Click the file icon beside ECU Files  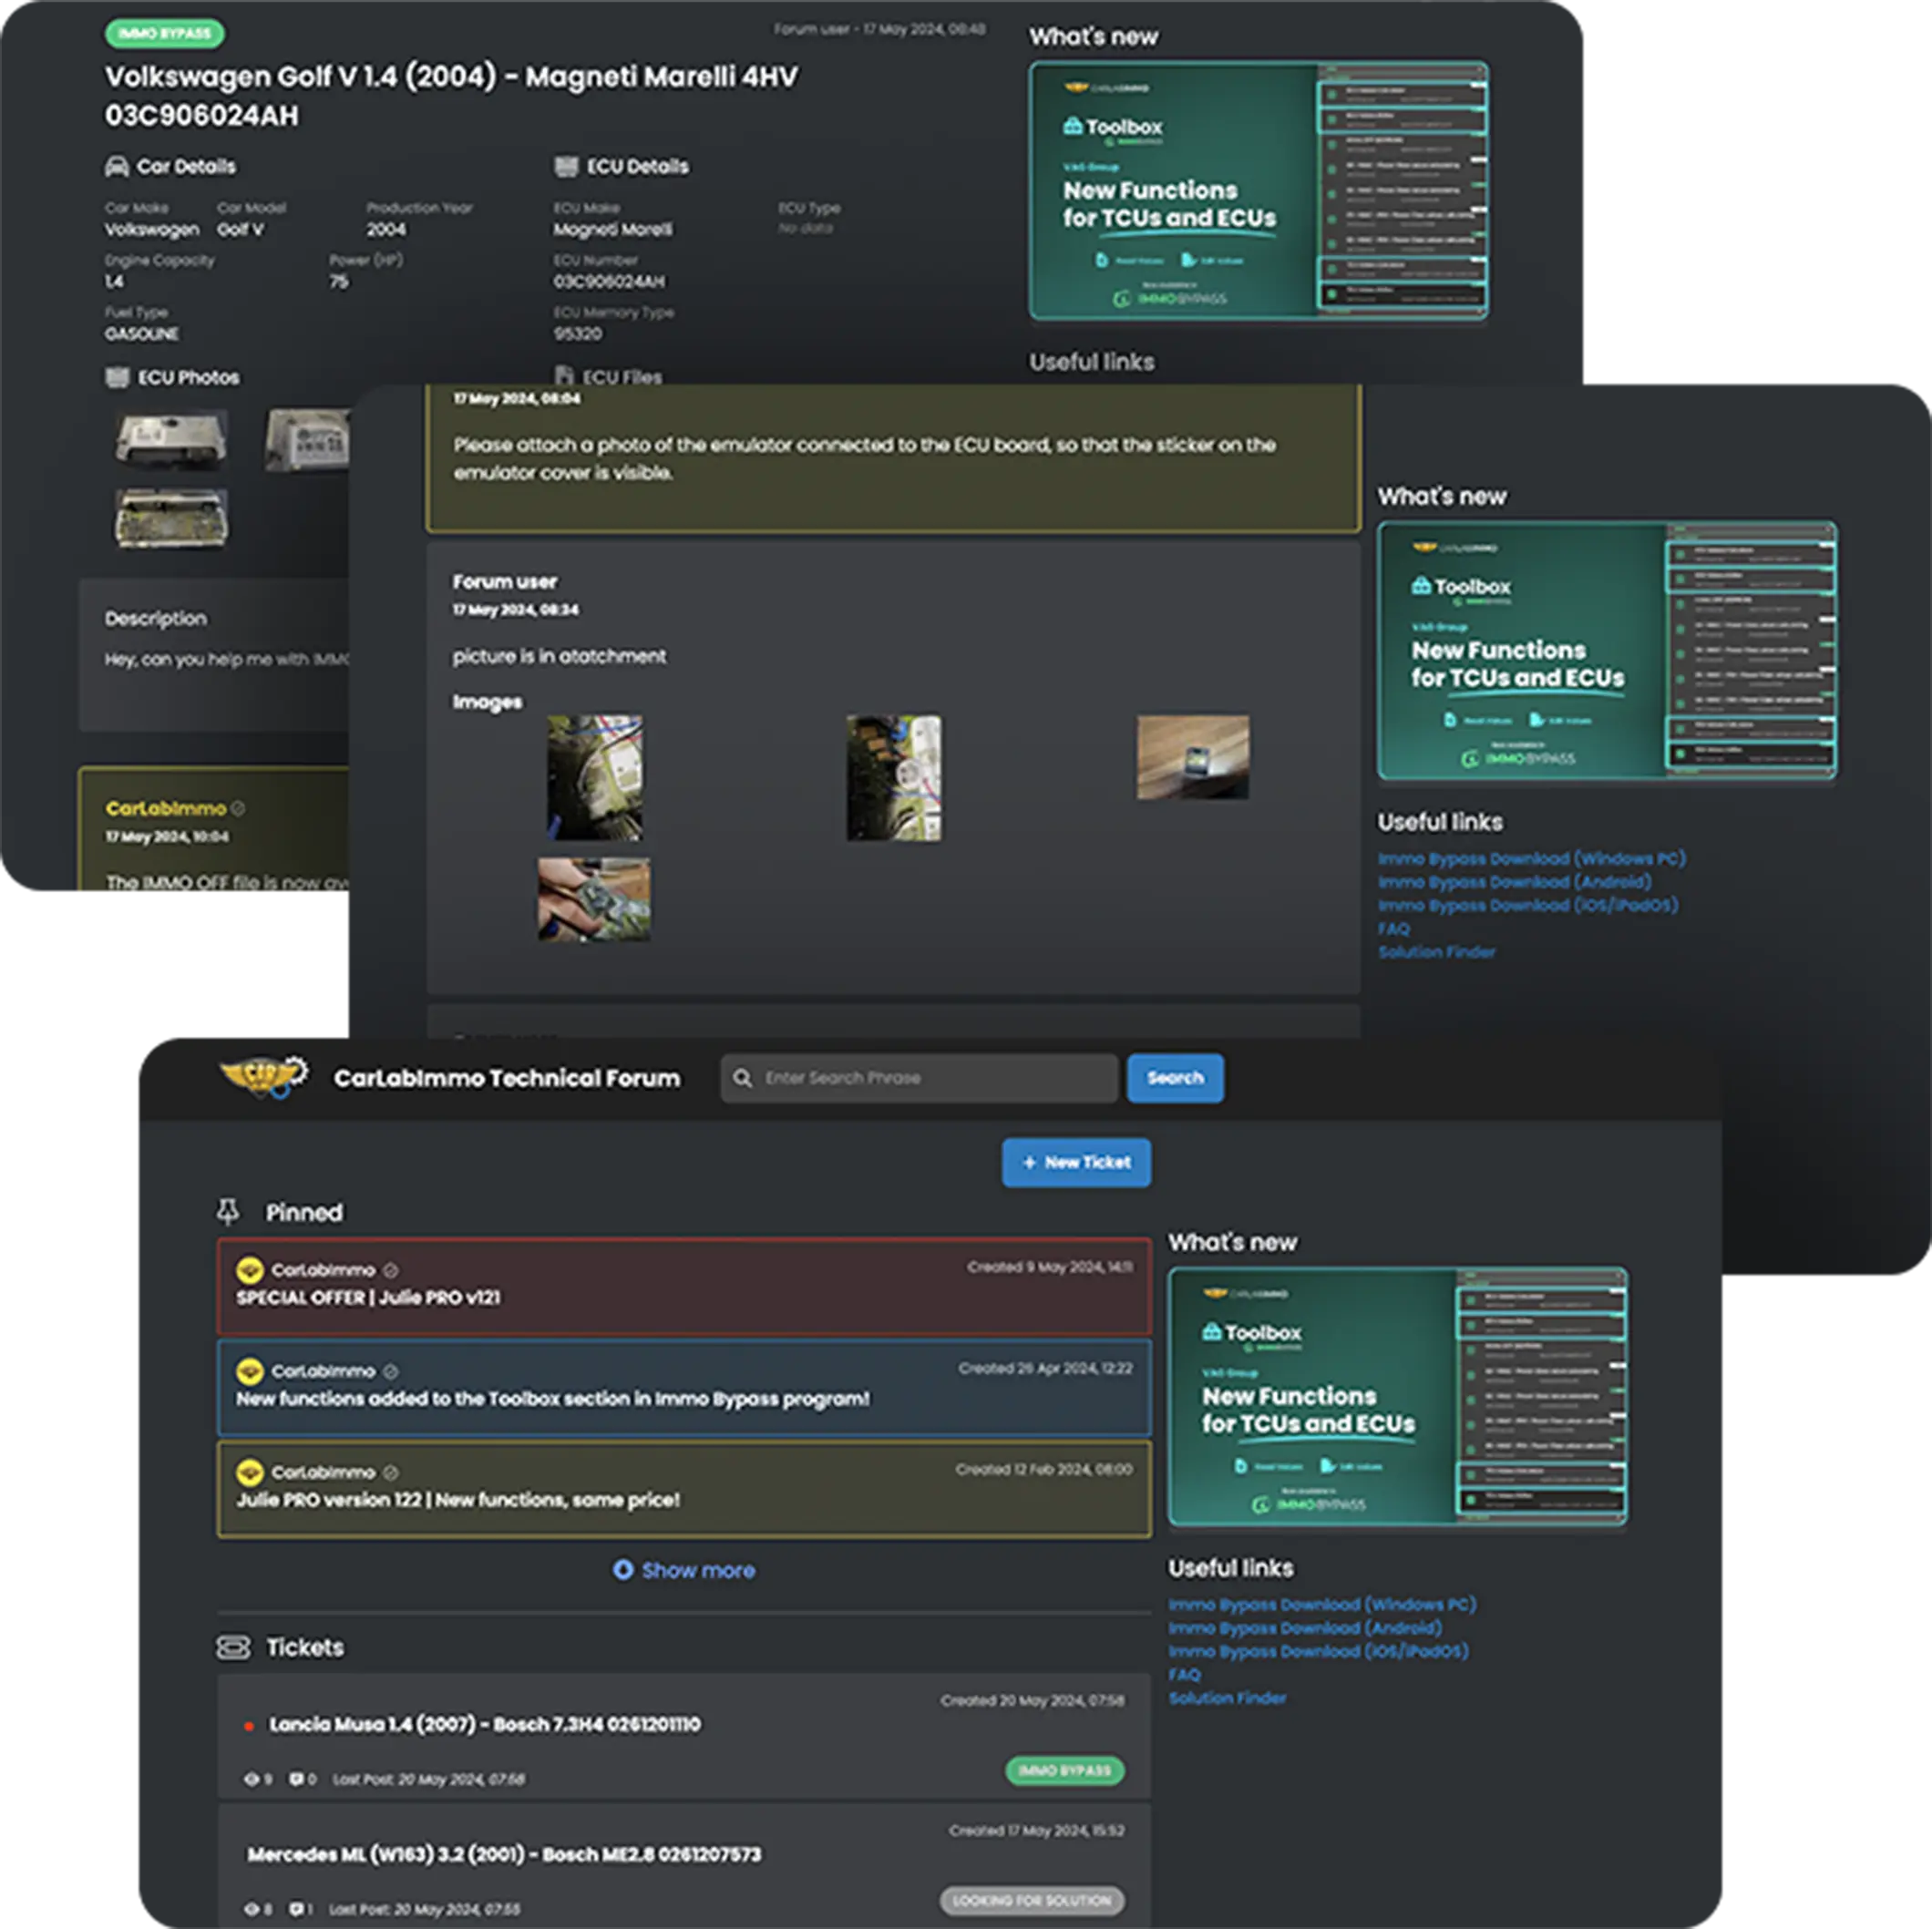(x=564, y=377)
